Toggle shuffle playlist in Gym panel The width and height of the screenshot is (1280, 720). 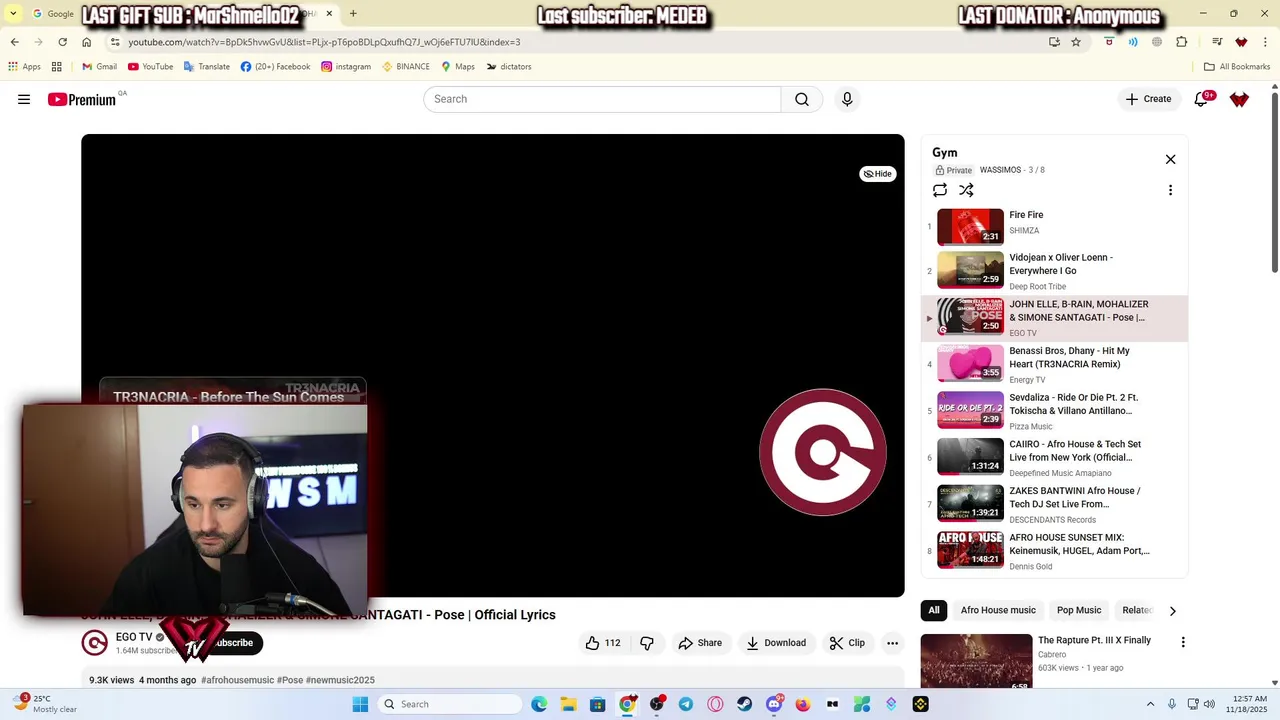point(966,190)
